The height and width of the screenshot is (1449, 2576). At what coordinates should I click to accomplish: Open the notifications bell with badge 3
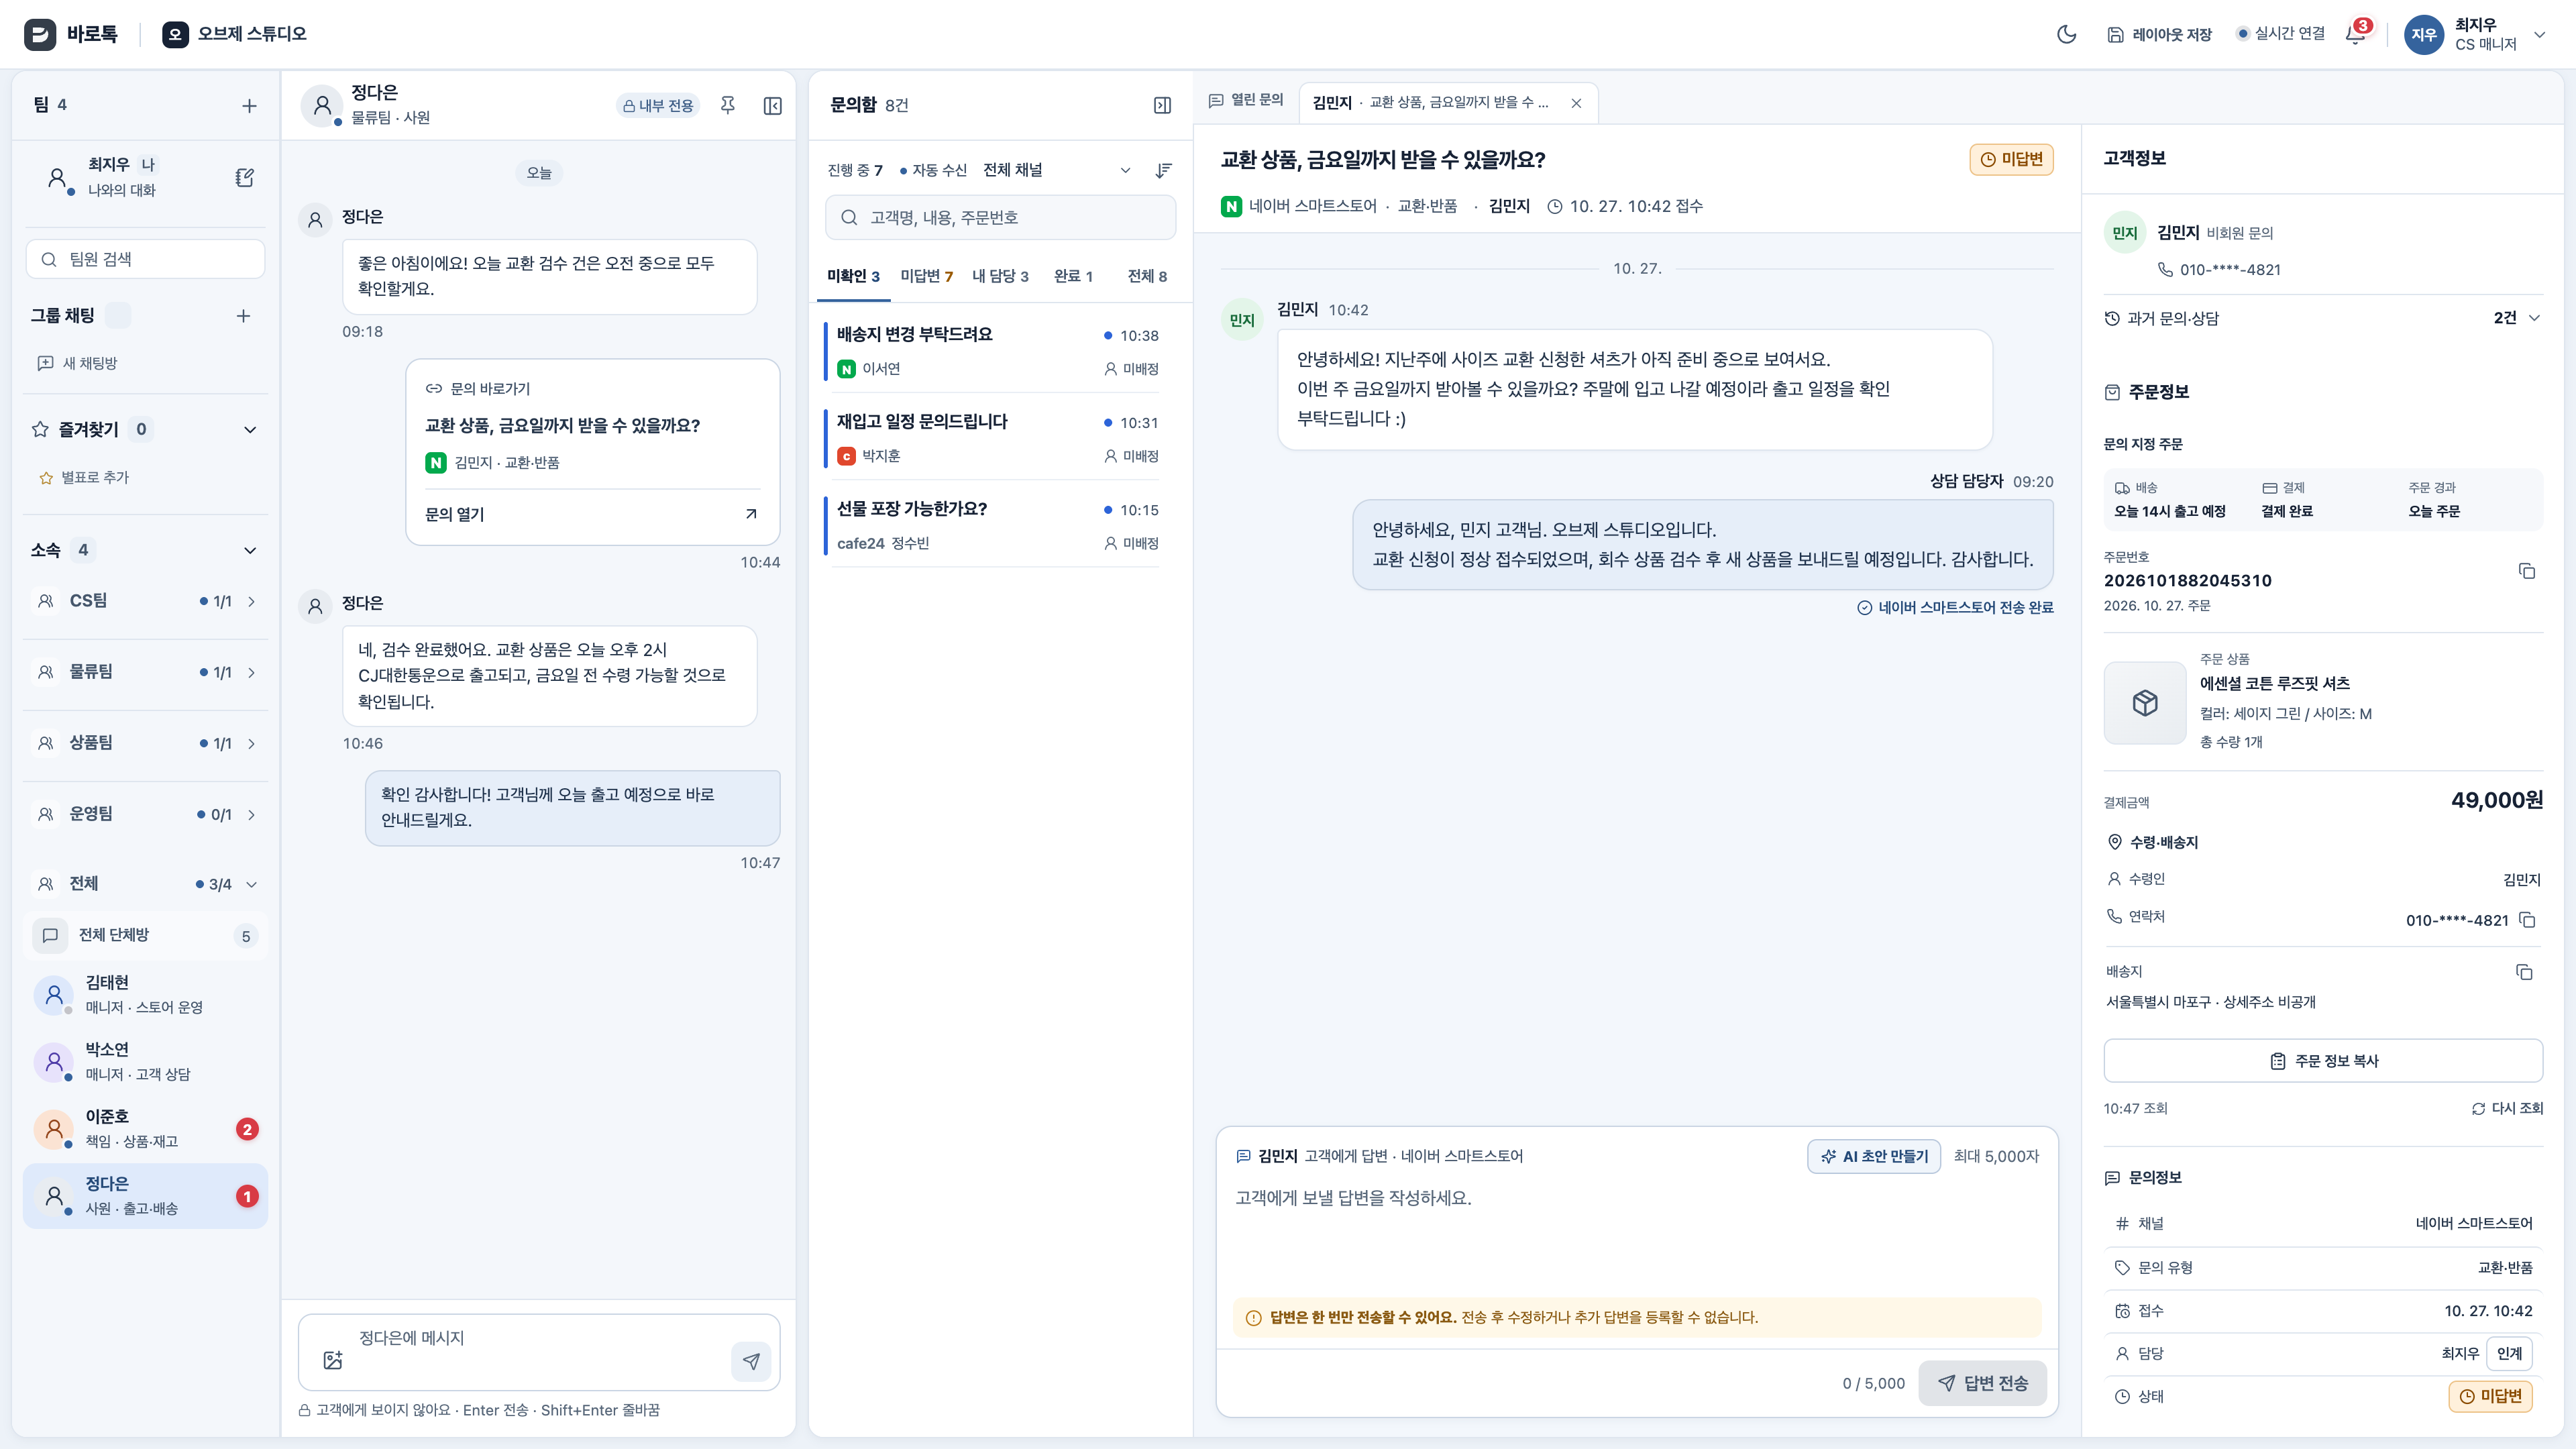click(x=2356, y=34)
